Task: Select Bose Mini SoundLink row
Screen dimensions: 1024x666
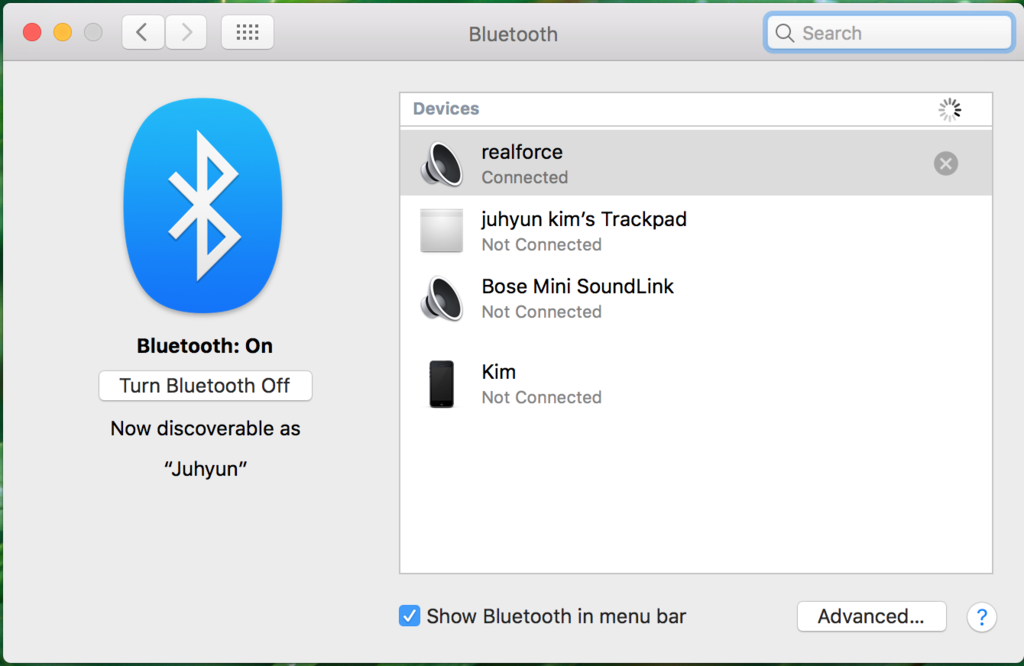Action: coord(696,298)
